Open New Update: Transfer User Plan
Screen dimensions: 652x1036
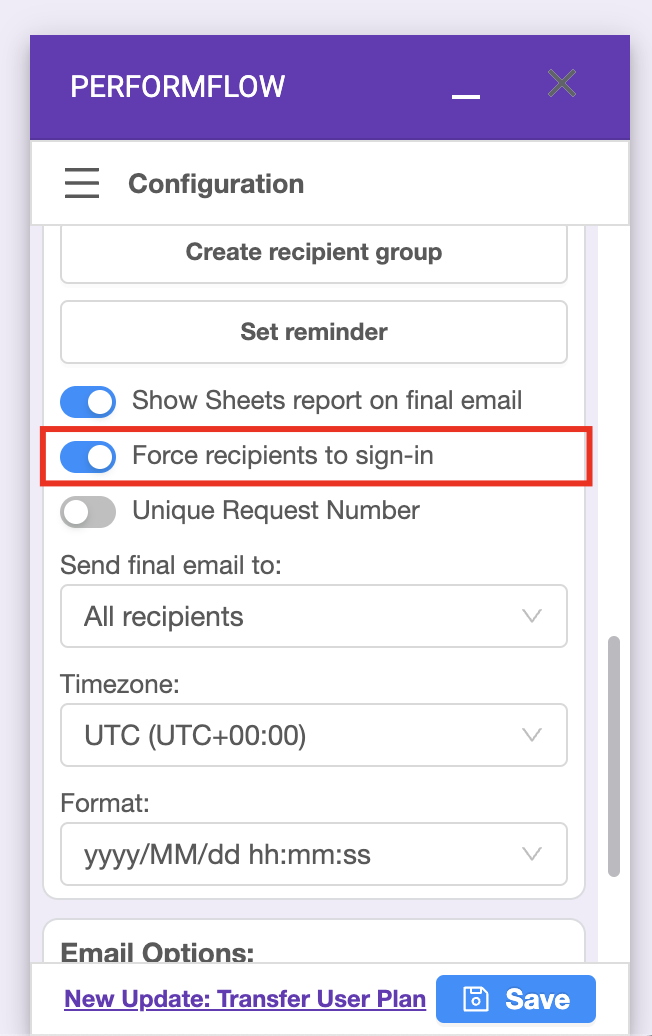[x=245, y=998]
